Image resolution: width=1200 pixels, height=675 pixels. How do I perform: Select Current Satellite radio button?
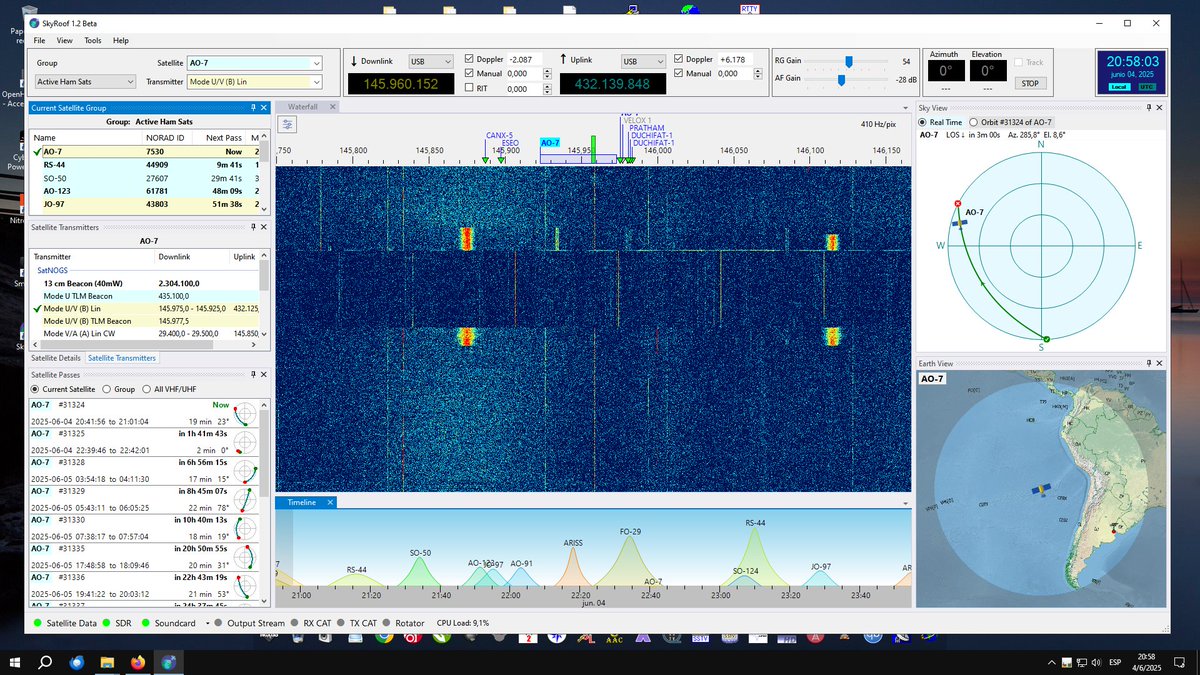click(x=36, y=389)
